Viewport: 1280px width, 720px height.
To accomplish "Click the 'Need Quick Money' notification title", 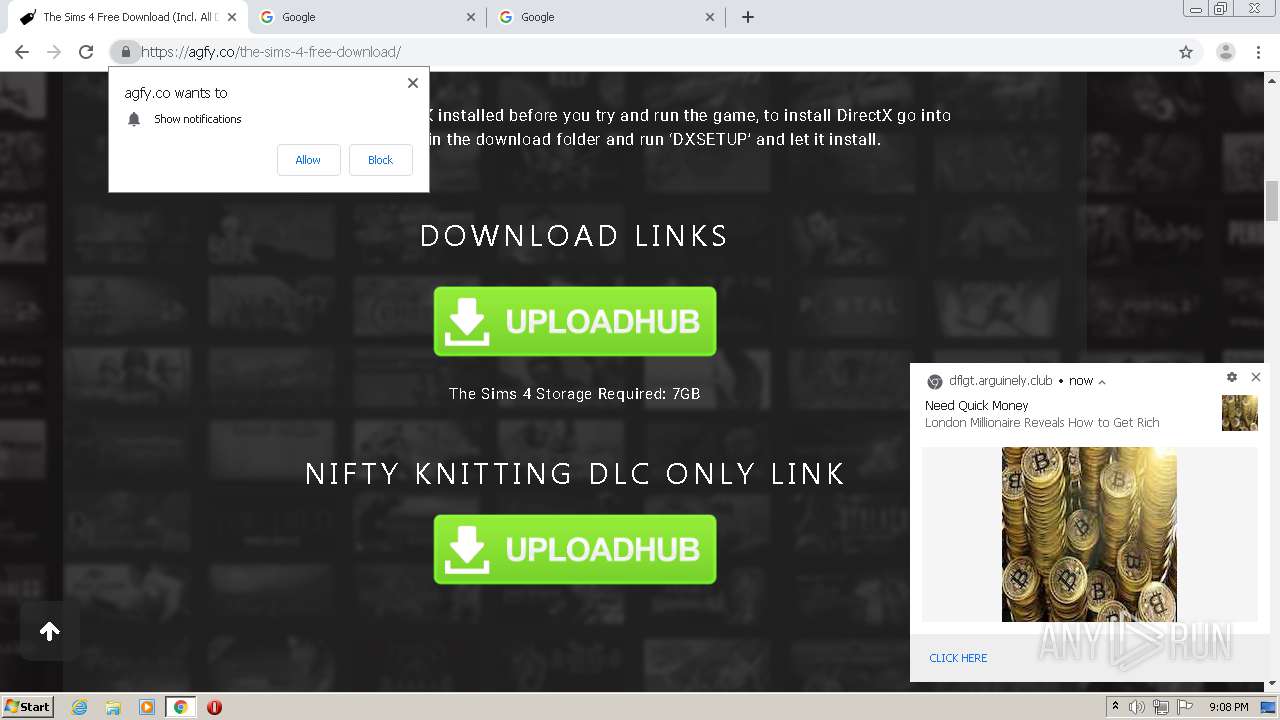I will (977, 406).
